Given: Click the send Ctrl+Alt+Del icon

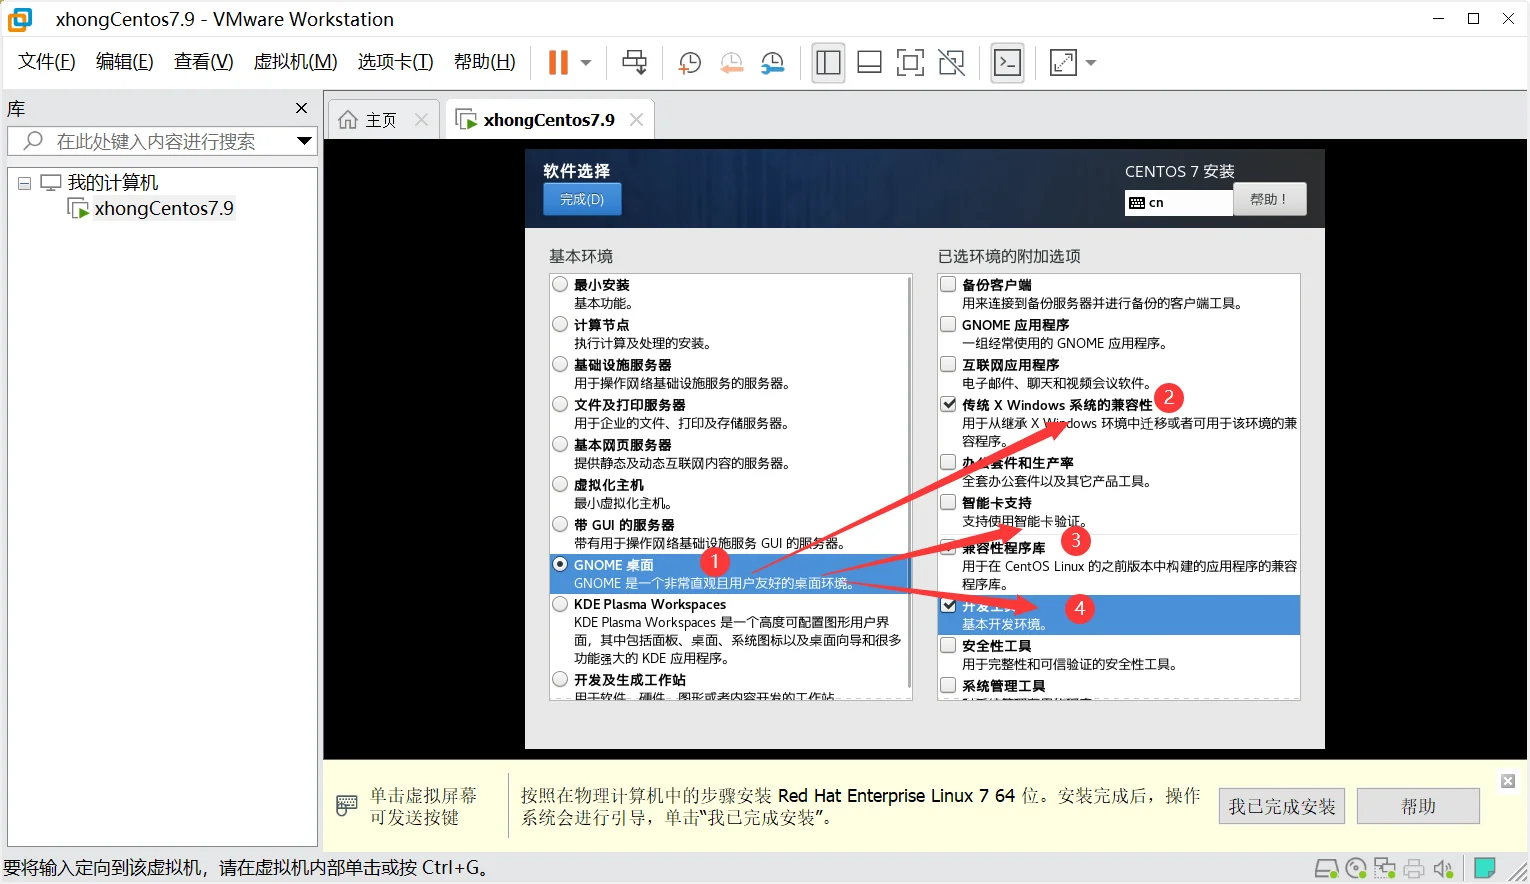Looking at the screenshot, I should pos(634,63).
